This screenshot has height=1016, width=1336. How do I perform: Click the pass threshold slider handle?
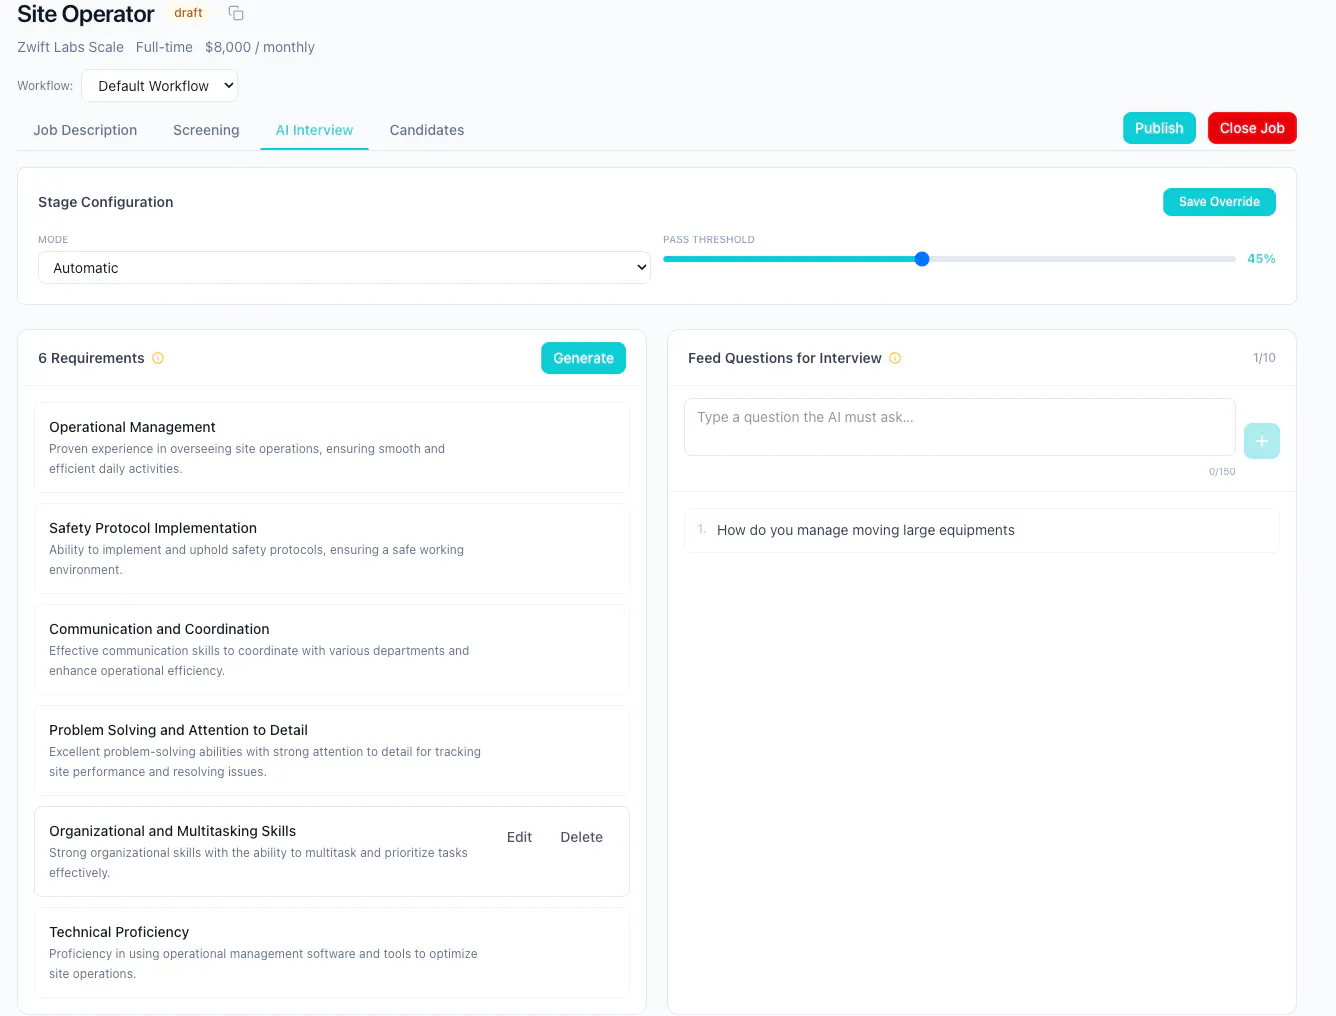click(x=922, y=259)
